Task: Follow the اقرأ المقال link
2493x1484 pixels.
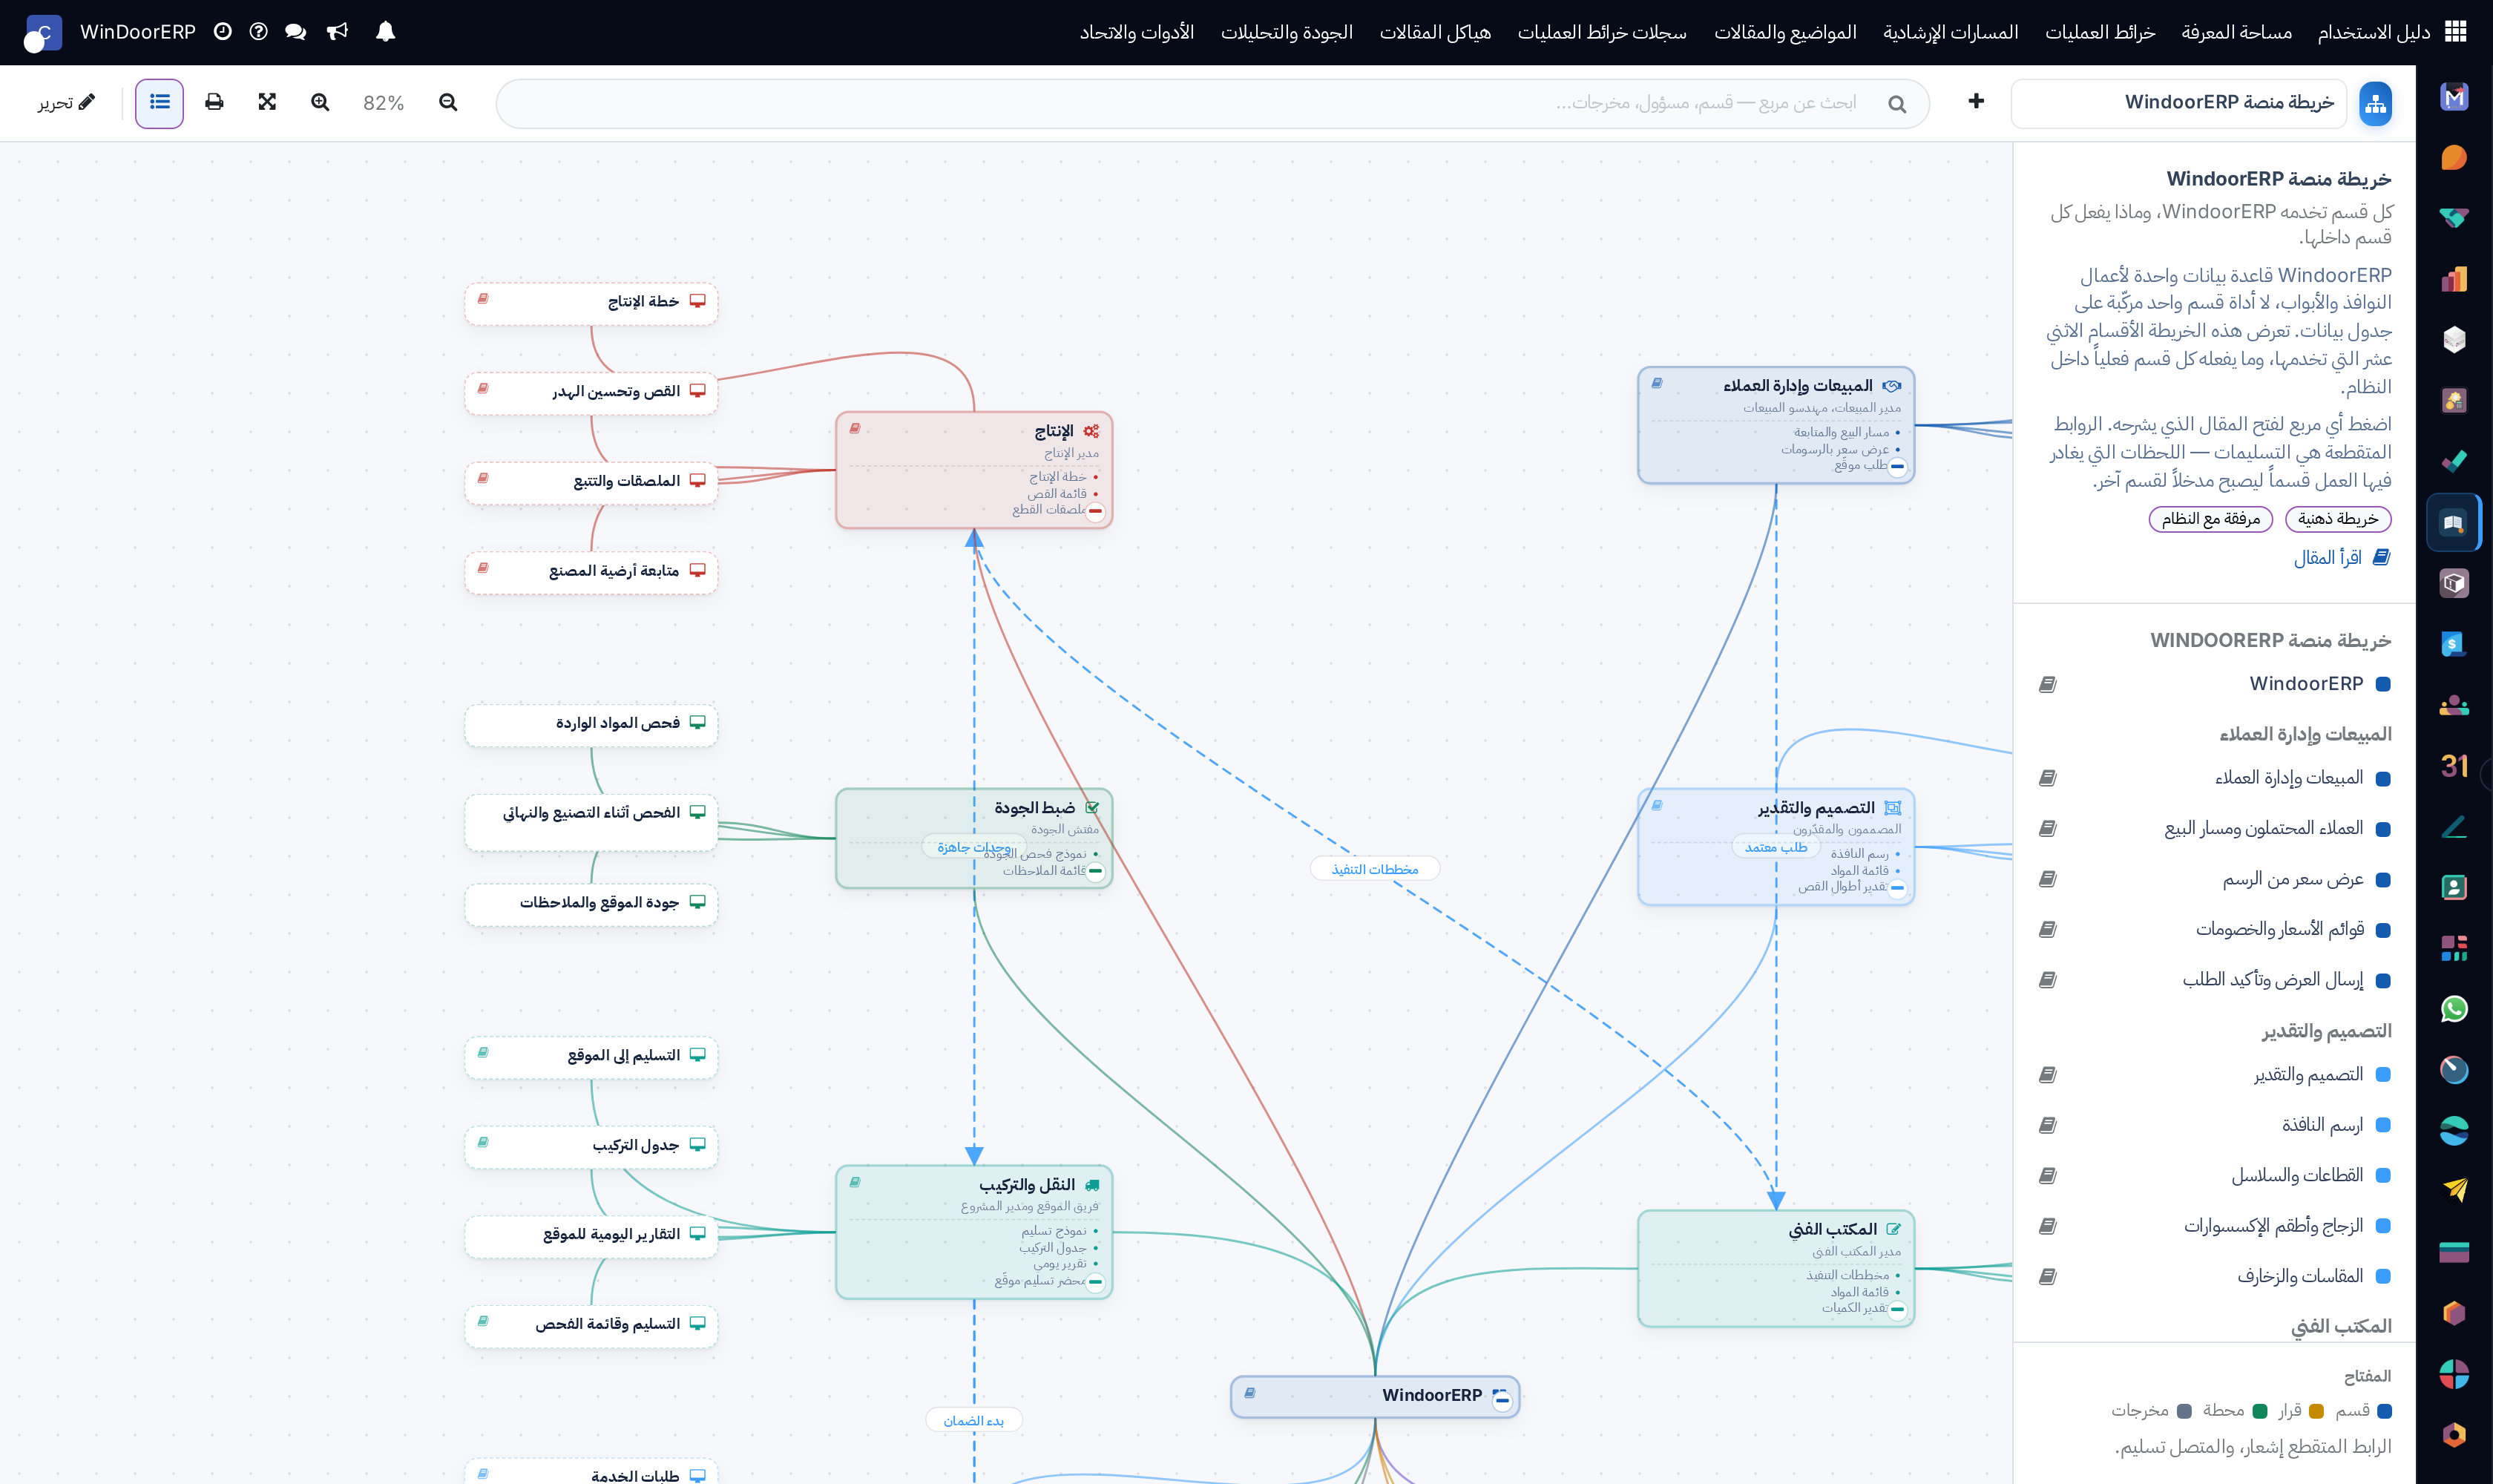Action: pyautogui.click(x=2342, y=558)
